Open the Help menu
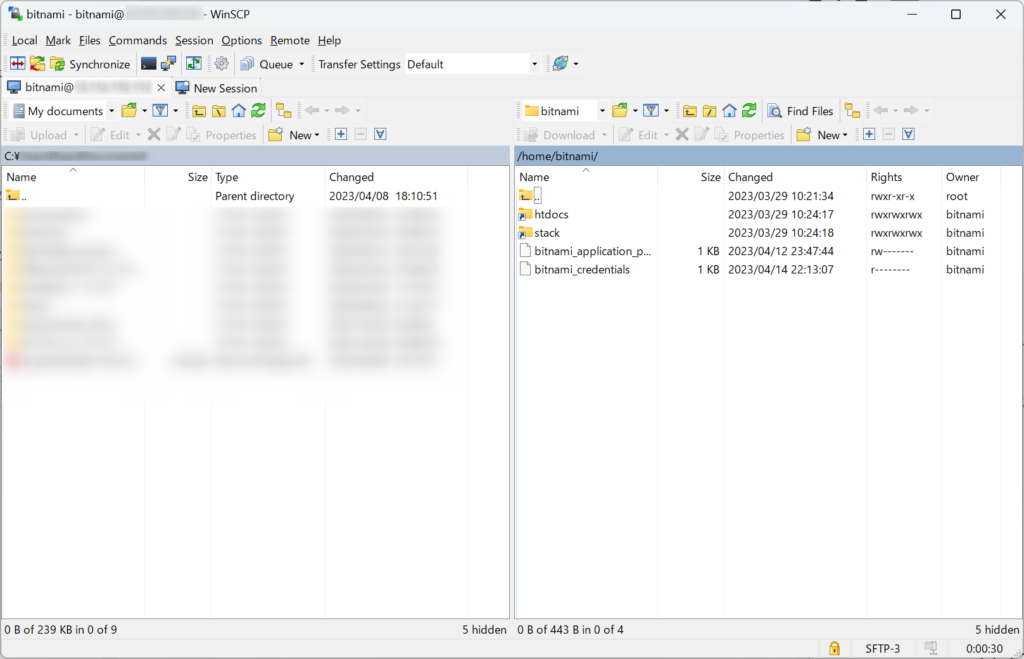 (329, 40)
